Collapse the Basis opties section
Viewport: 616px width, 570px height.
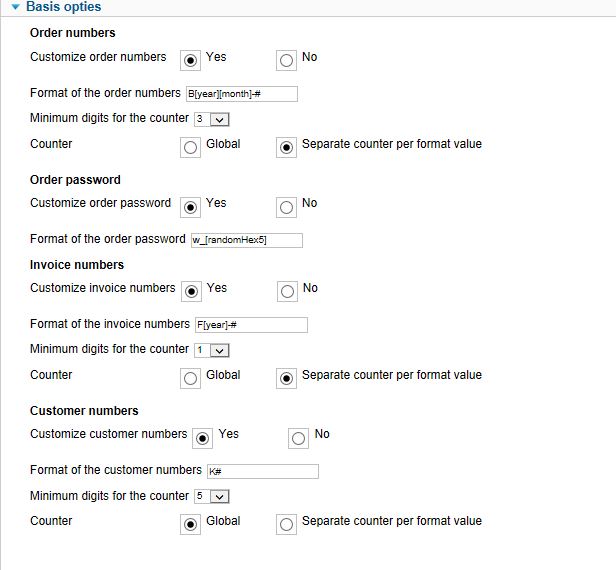coord(15,7)
